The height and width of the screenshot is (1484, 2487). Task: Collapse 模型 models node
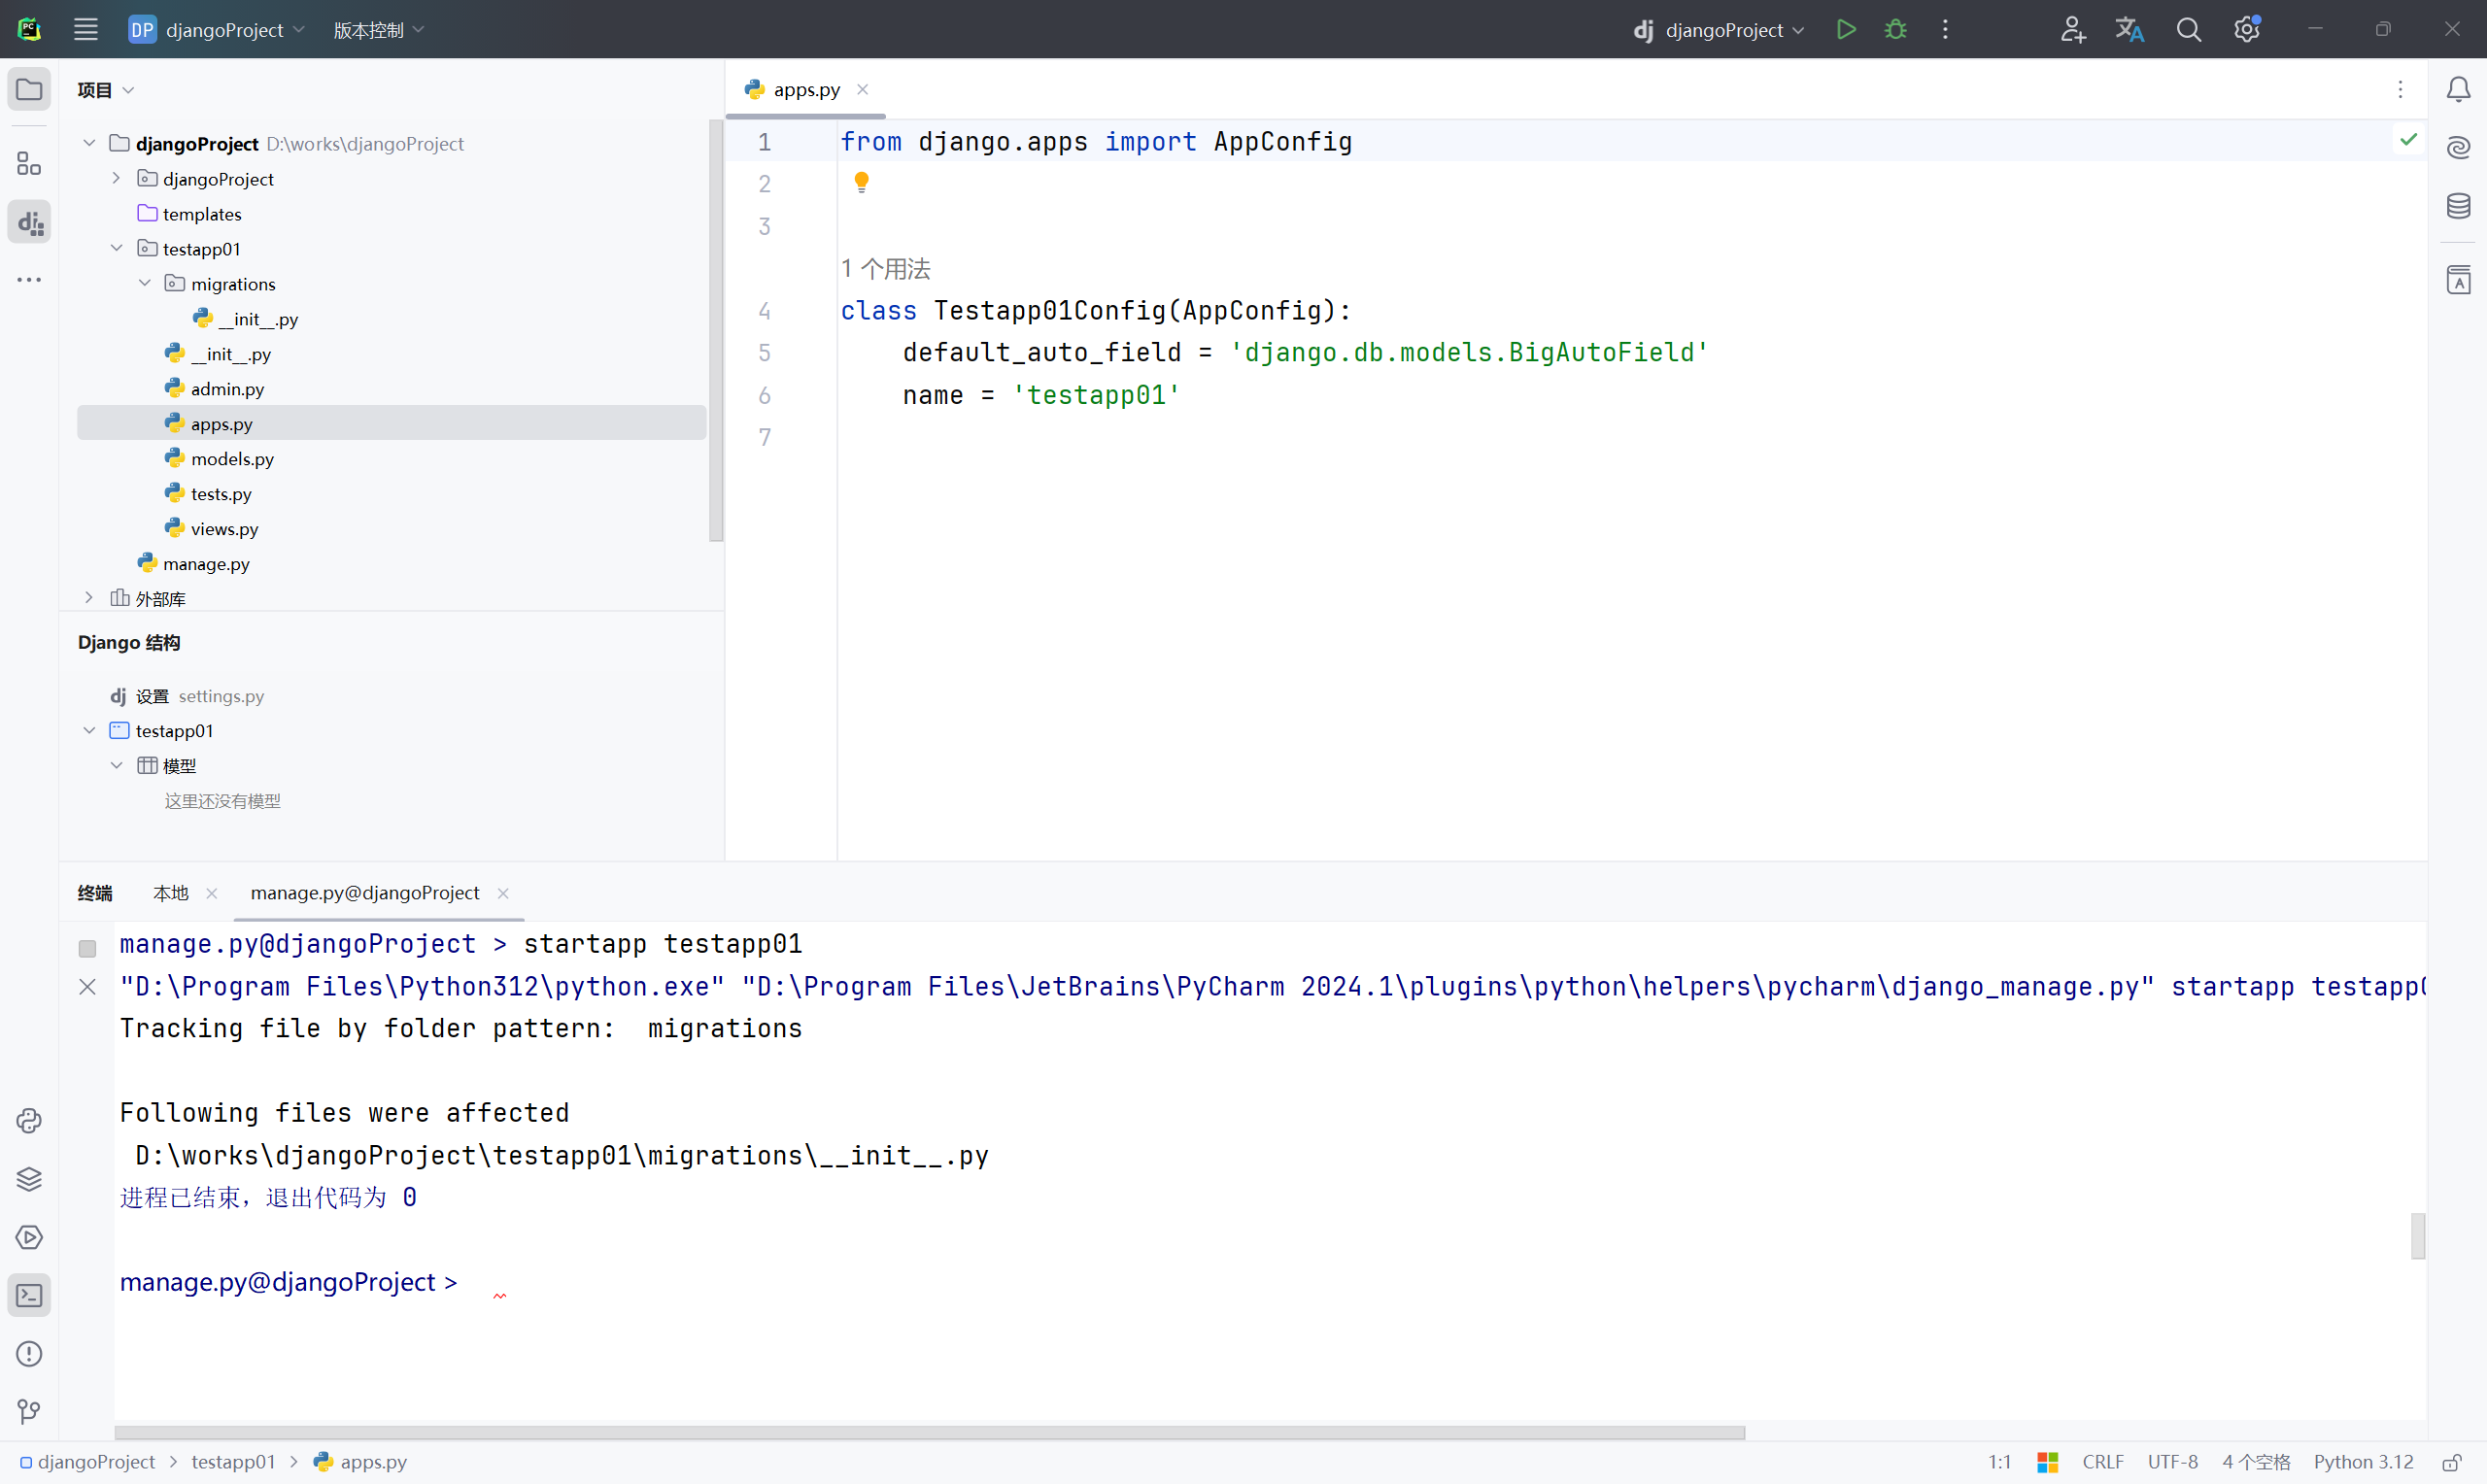pos(116,765)
